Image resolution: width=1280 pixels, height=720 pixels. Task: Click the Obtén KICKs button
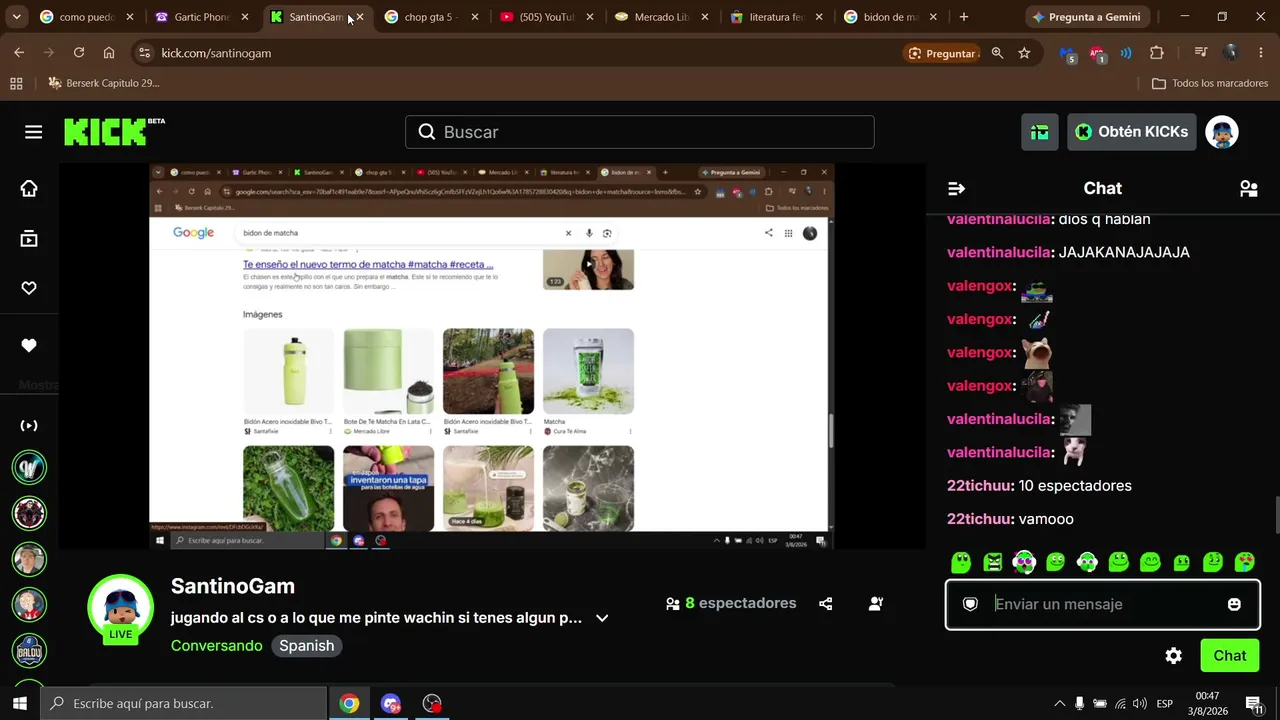[1132, 132]
